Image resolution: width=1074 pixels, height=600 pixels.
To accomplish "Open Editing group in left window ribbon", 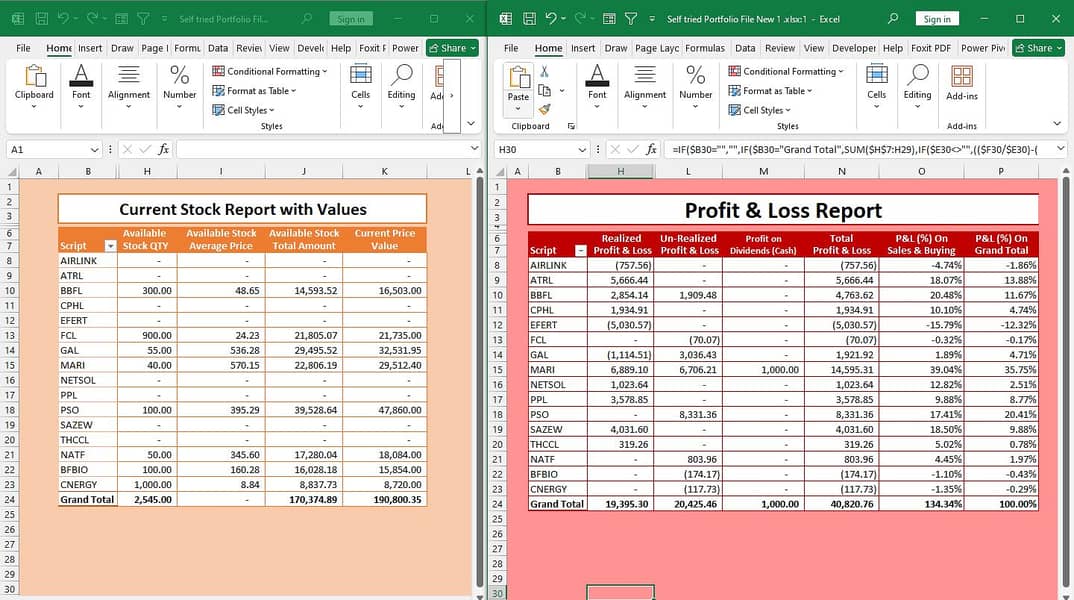I will click(401, 86).
